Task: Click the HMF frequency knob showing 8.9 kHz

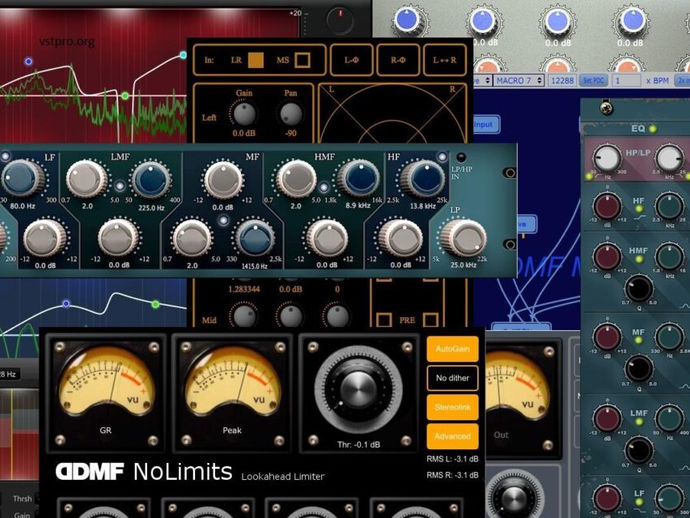Action: coord(362,179)
